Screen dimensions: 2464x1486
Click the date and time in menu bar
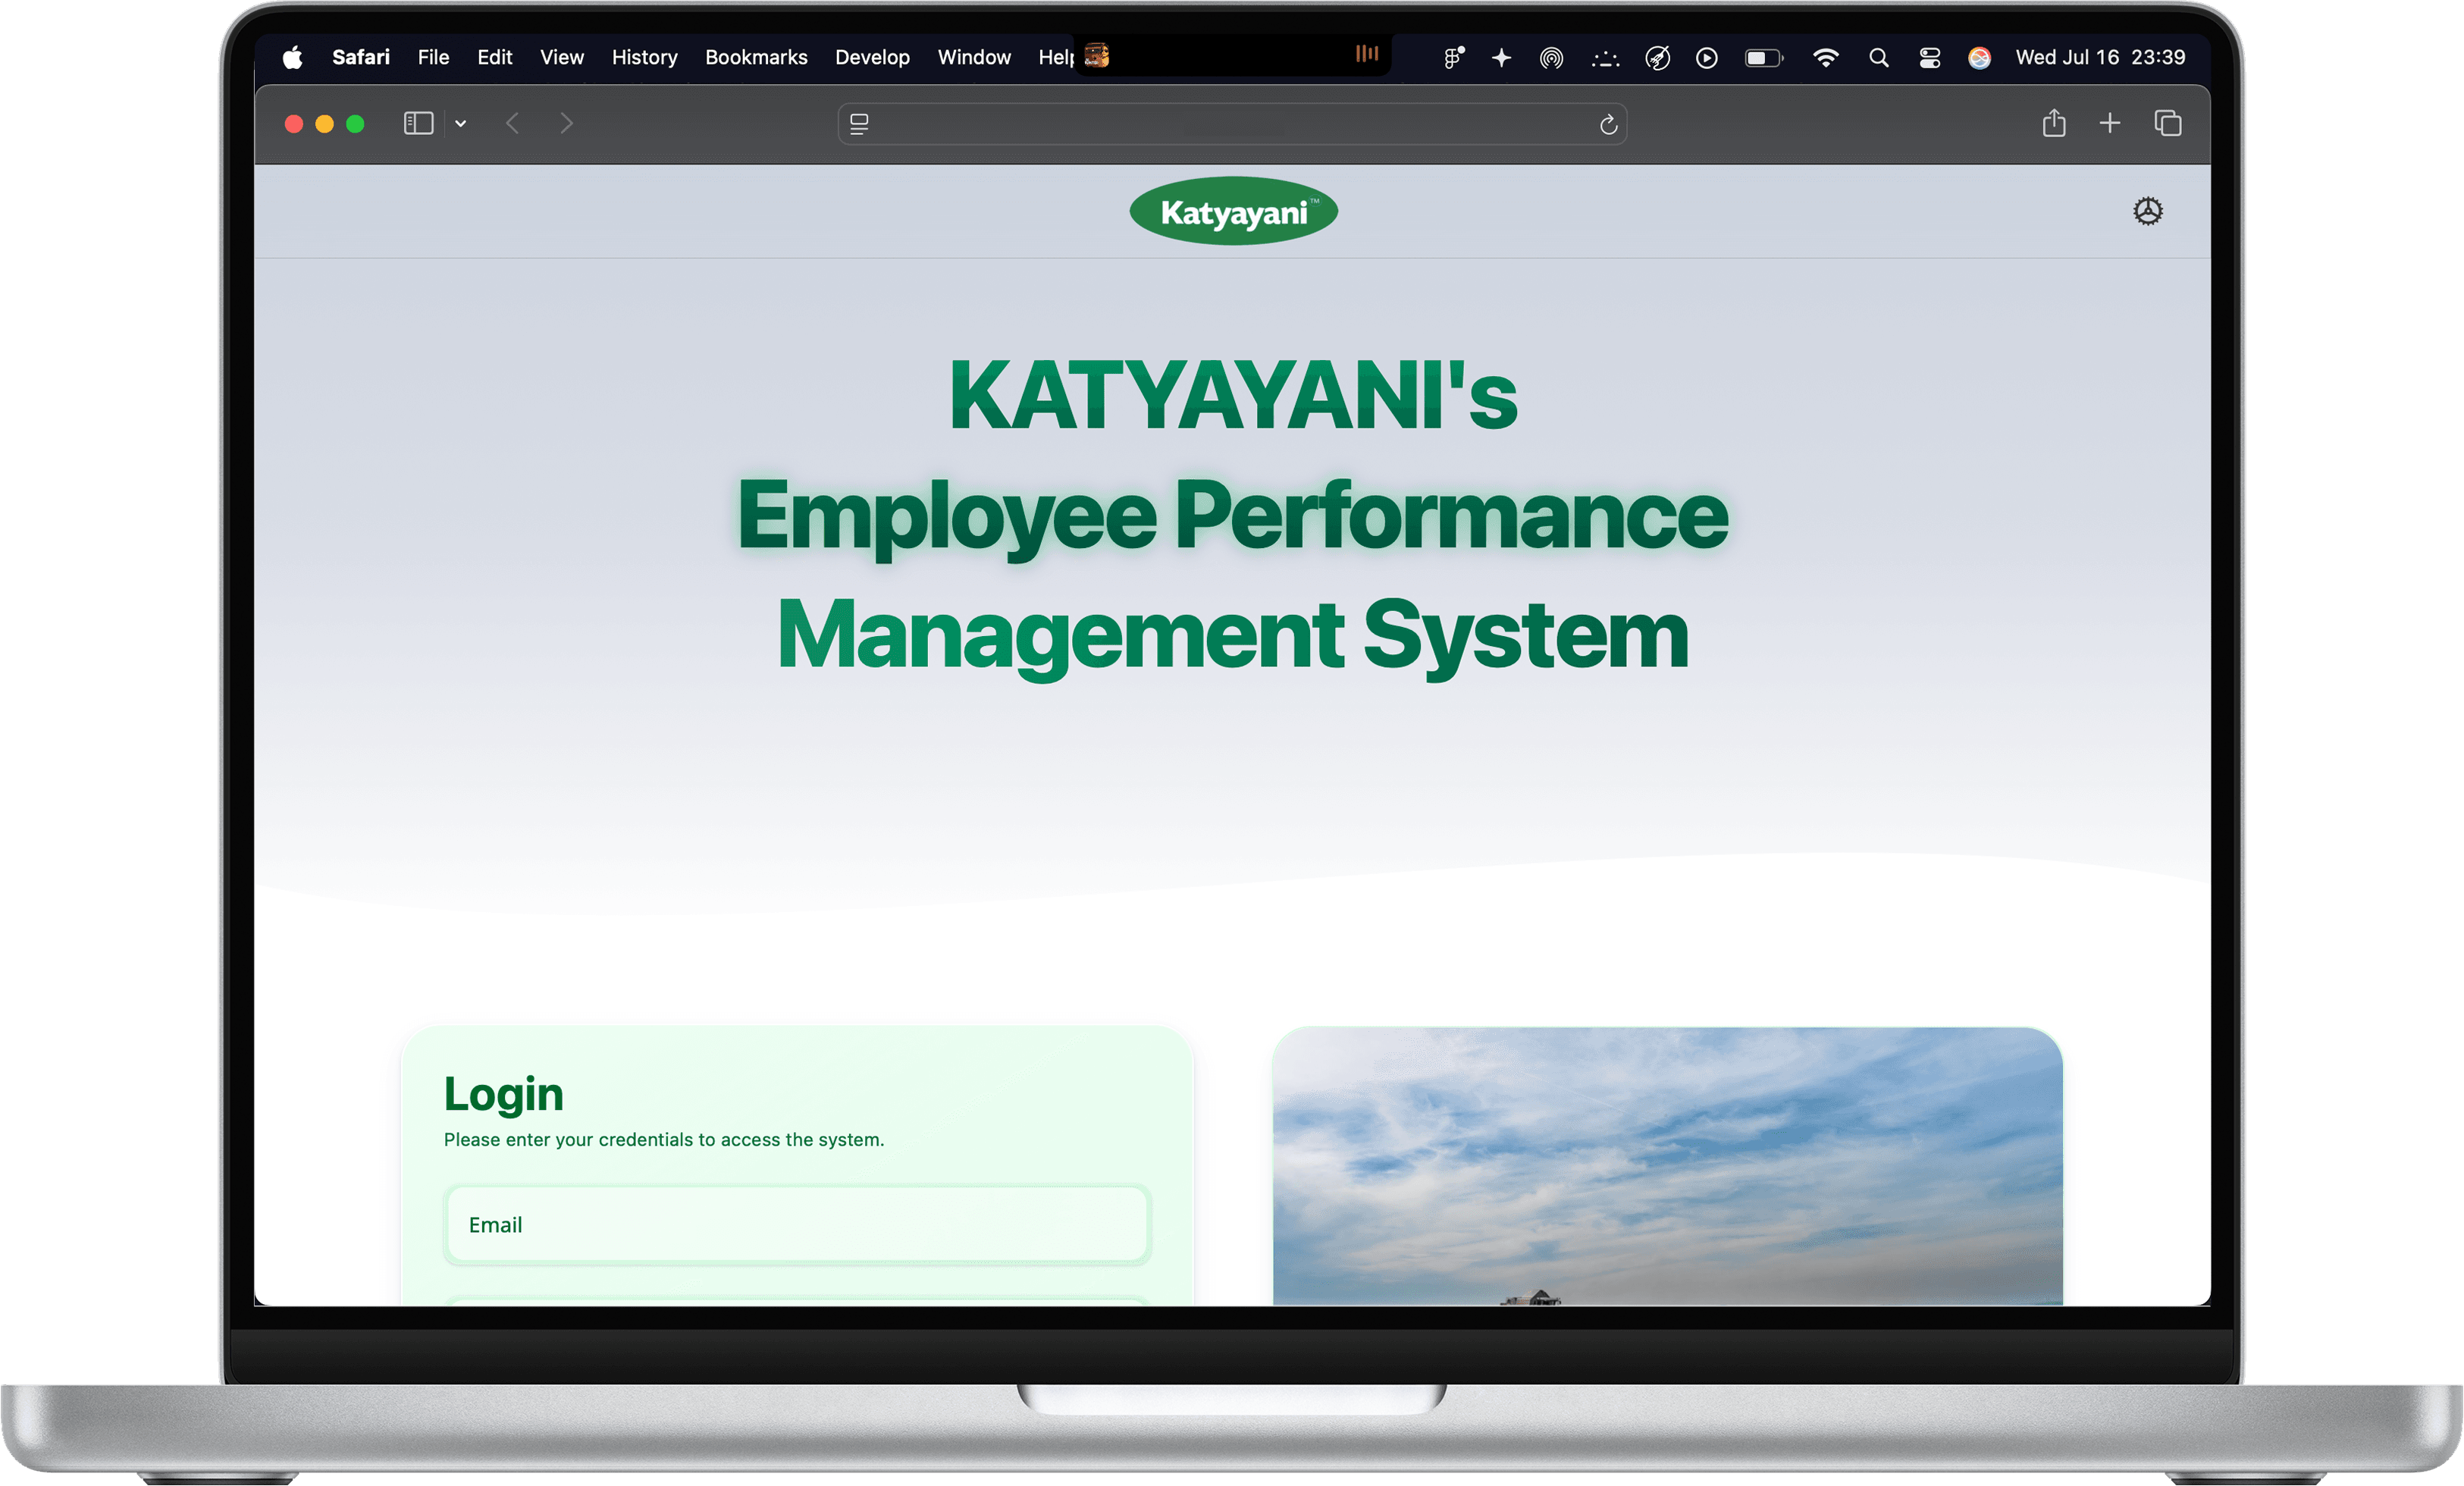pos(2100,57)
